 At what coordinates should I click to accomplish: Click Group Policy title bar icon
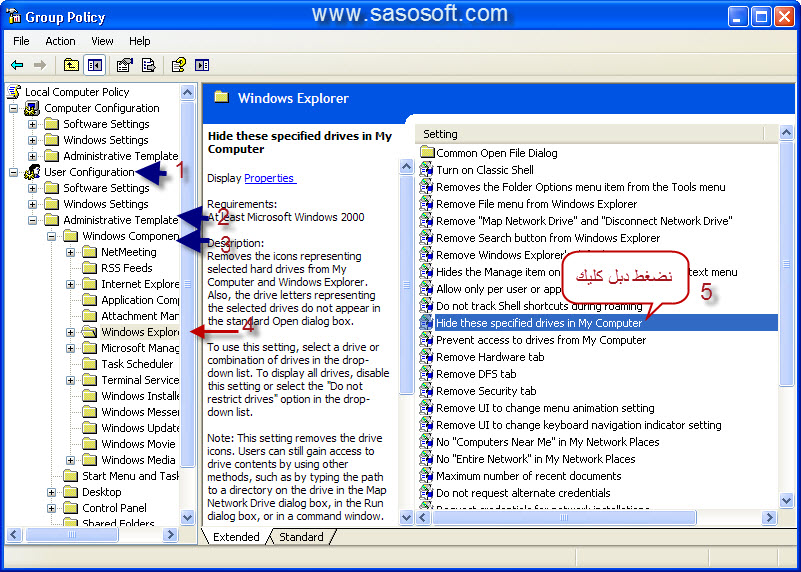[14, 16]
